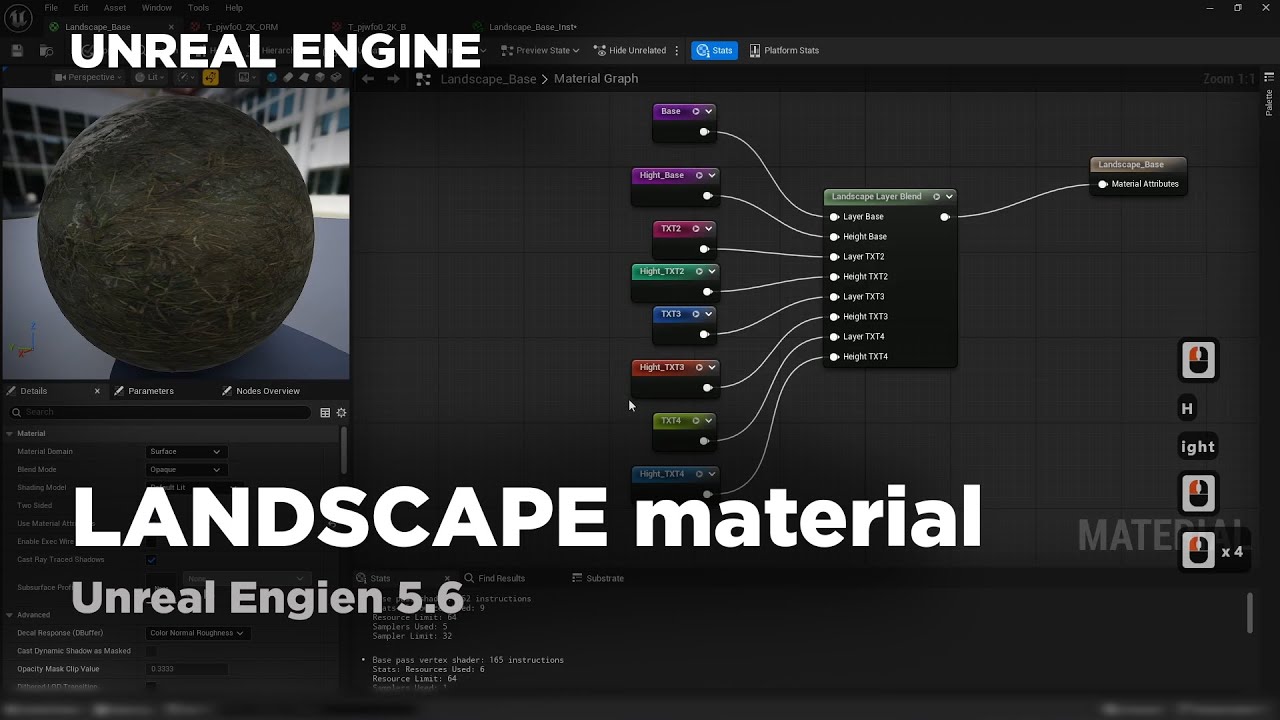Open the Material Domain Surface dropdown
This screenshot has height=720, width=1280.
pos(185,451)
